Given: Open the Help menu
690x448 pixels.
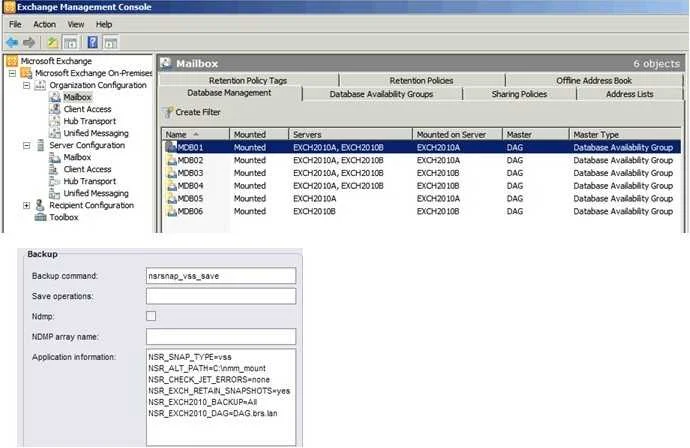Looking at the screenshot, I should 104,24.
